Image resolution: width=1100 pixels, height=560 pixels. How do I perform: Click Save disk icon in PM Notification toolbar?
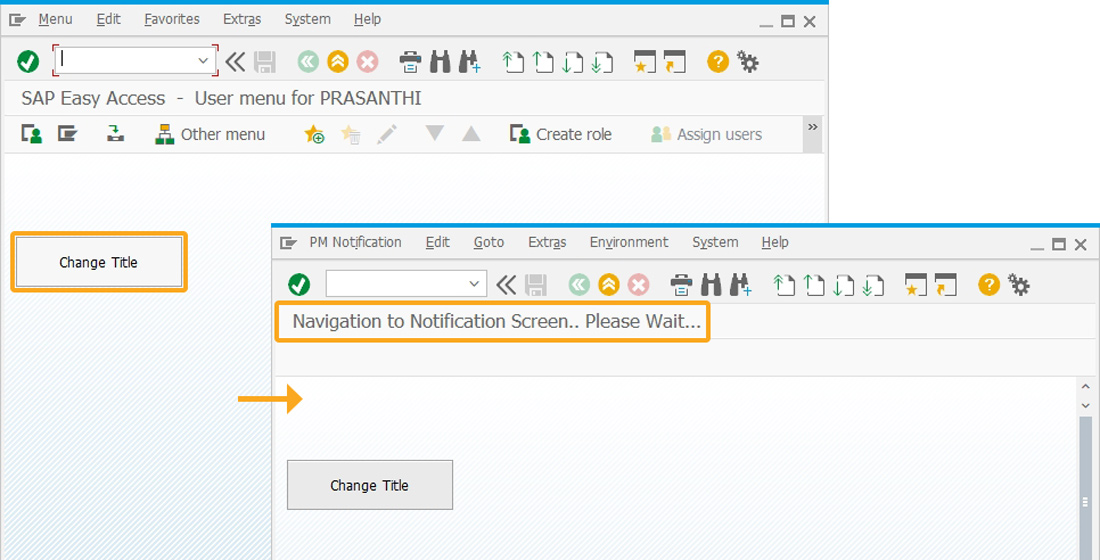point(536,284)
